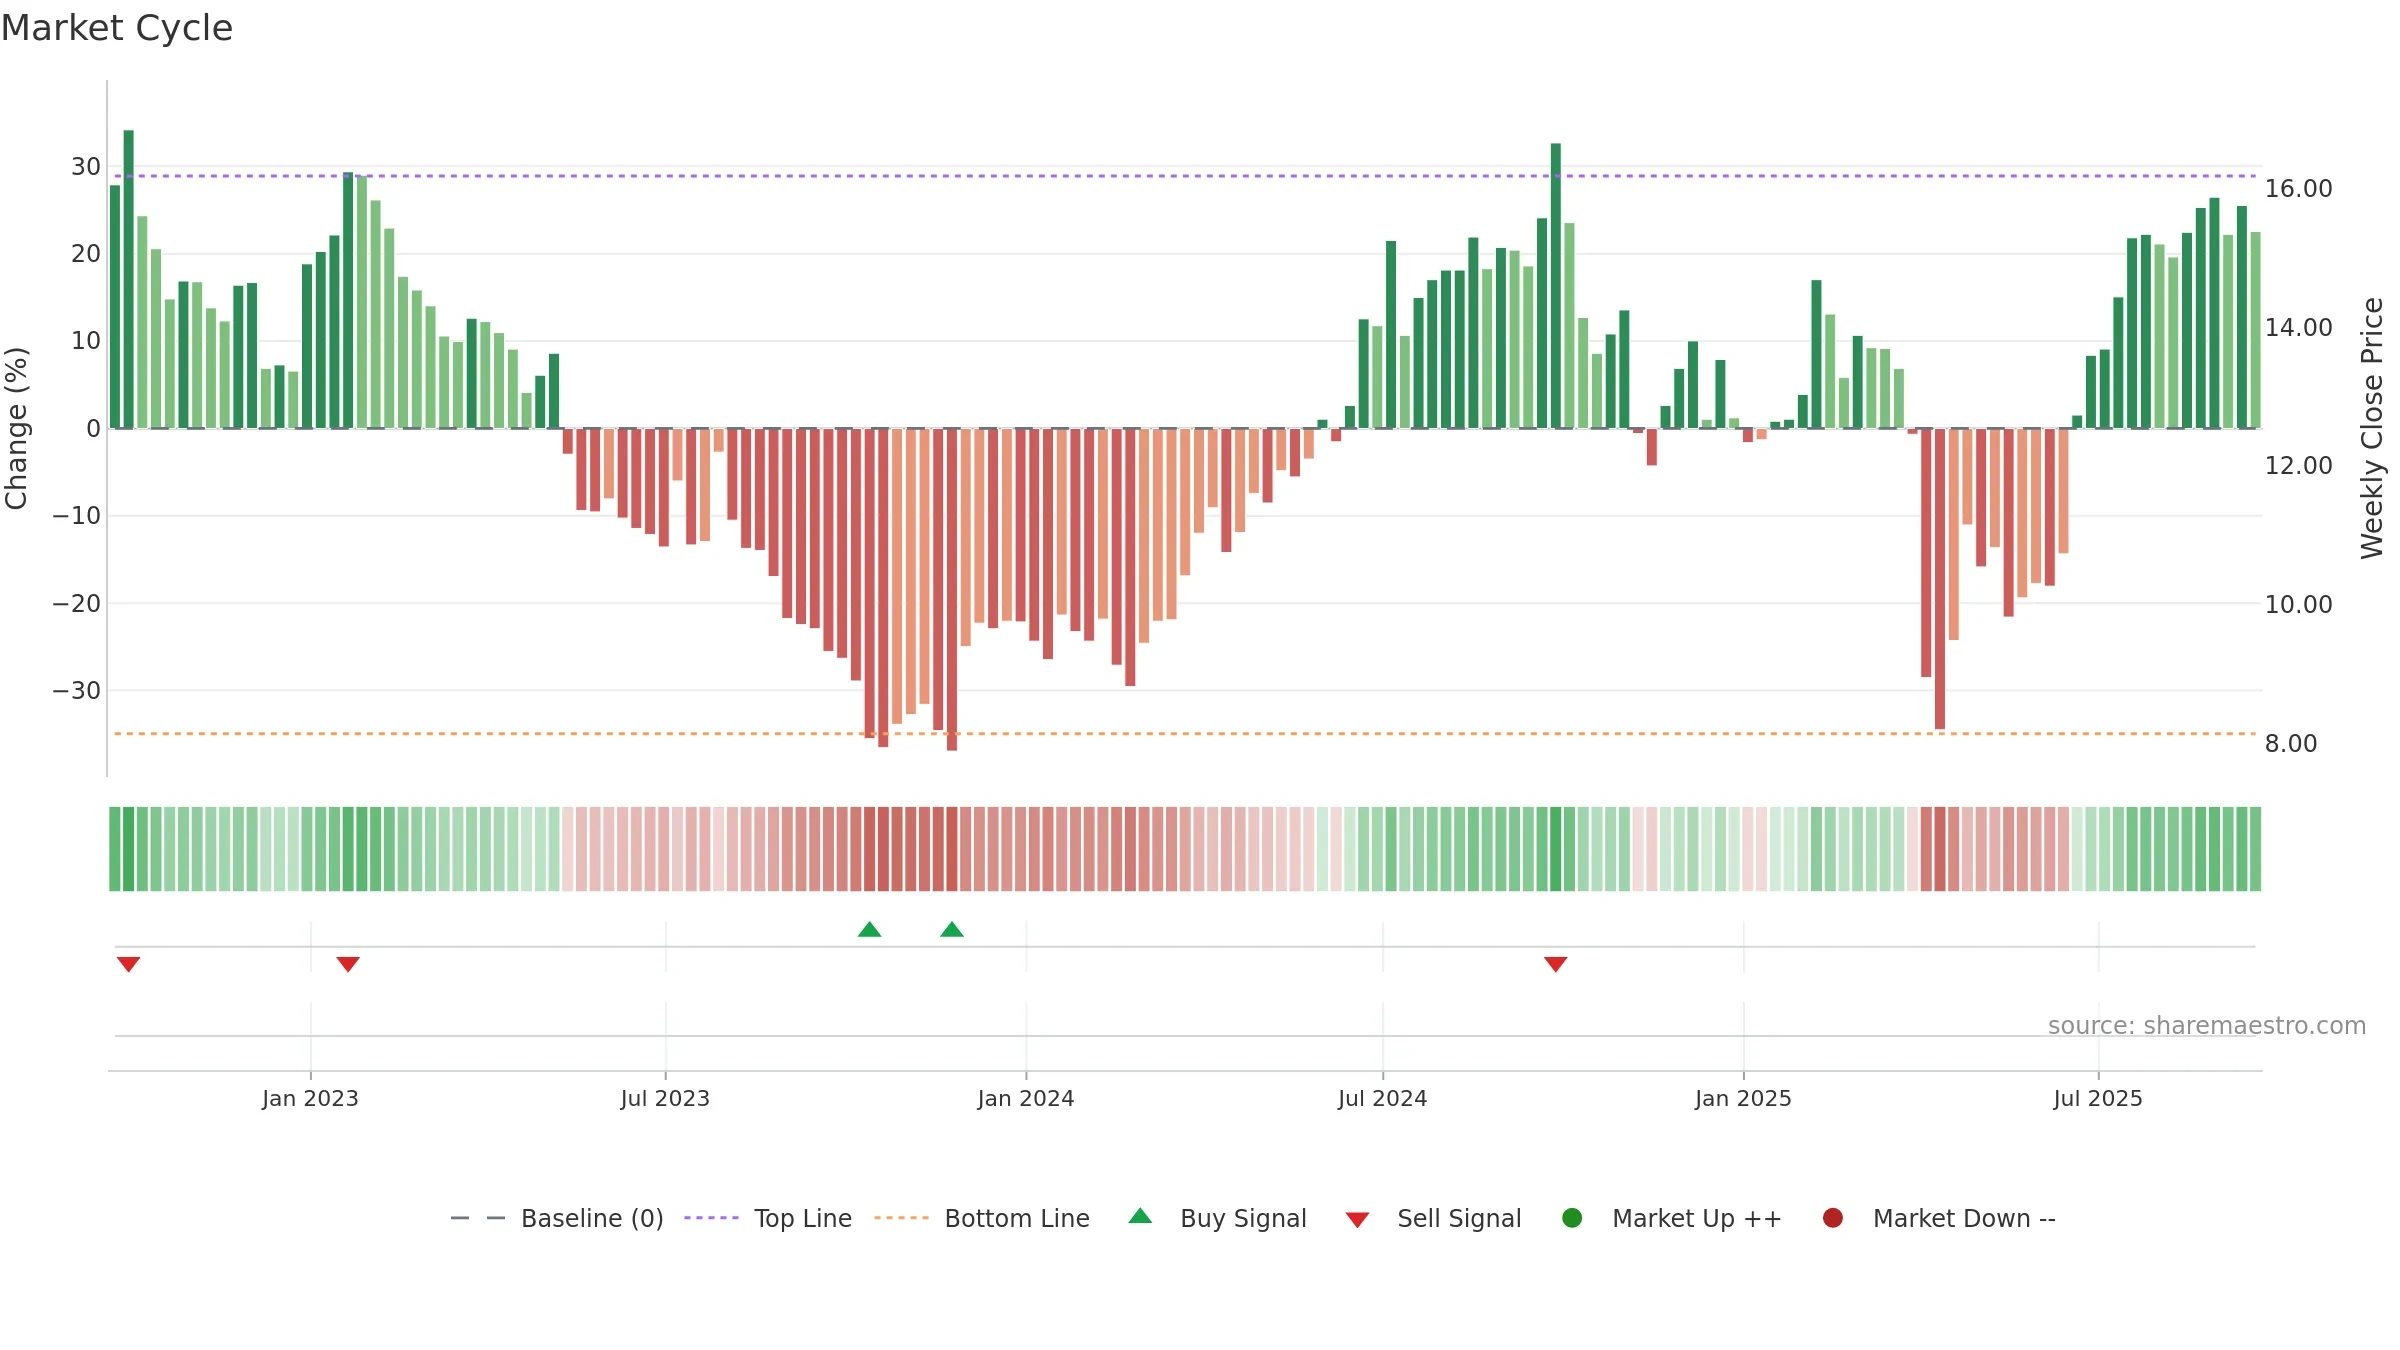This screenshot has width=2400, height=1350.
Task: Toggle the Sell Signal legend label
Action: [x=1459, y=1218]
